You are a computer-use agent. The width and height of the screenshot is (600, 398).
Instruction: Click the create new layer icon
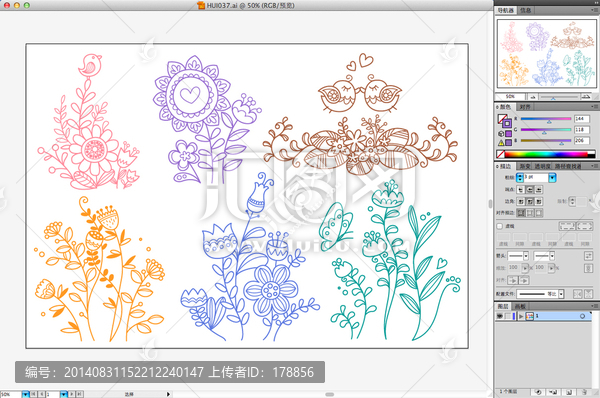click(x=569, y=392)
